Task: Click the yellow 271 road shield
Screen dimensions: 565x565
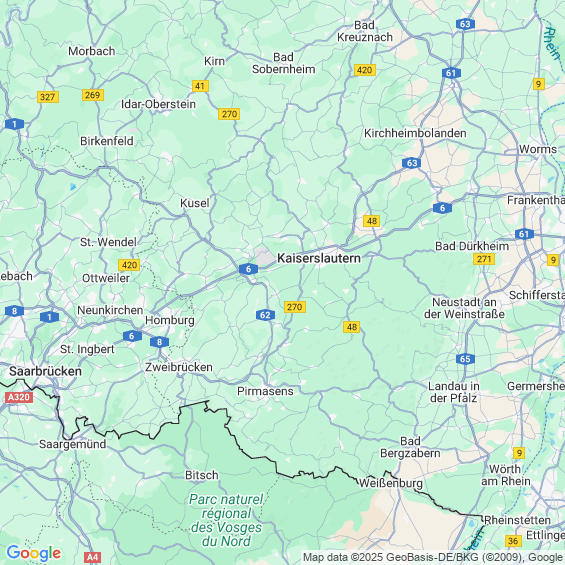Action: tap(484, 259)
